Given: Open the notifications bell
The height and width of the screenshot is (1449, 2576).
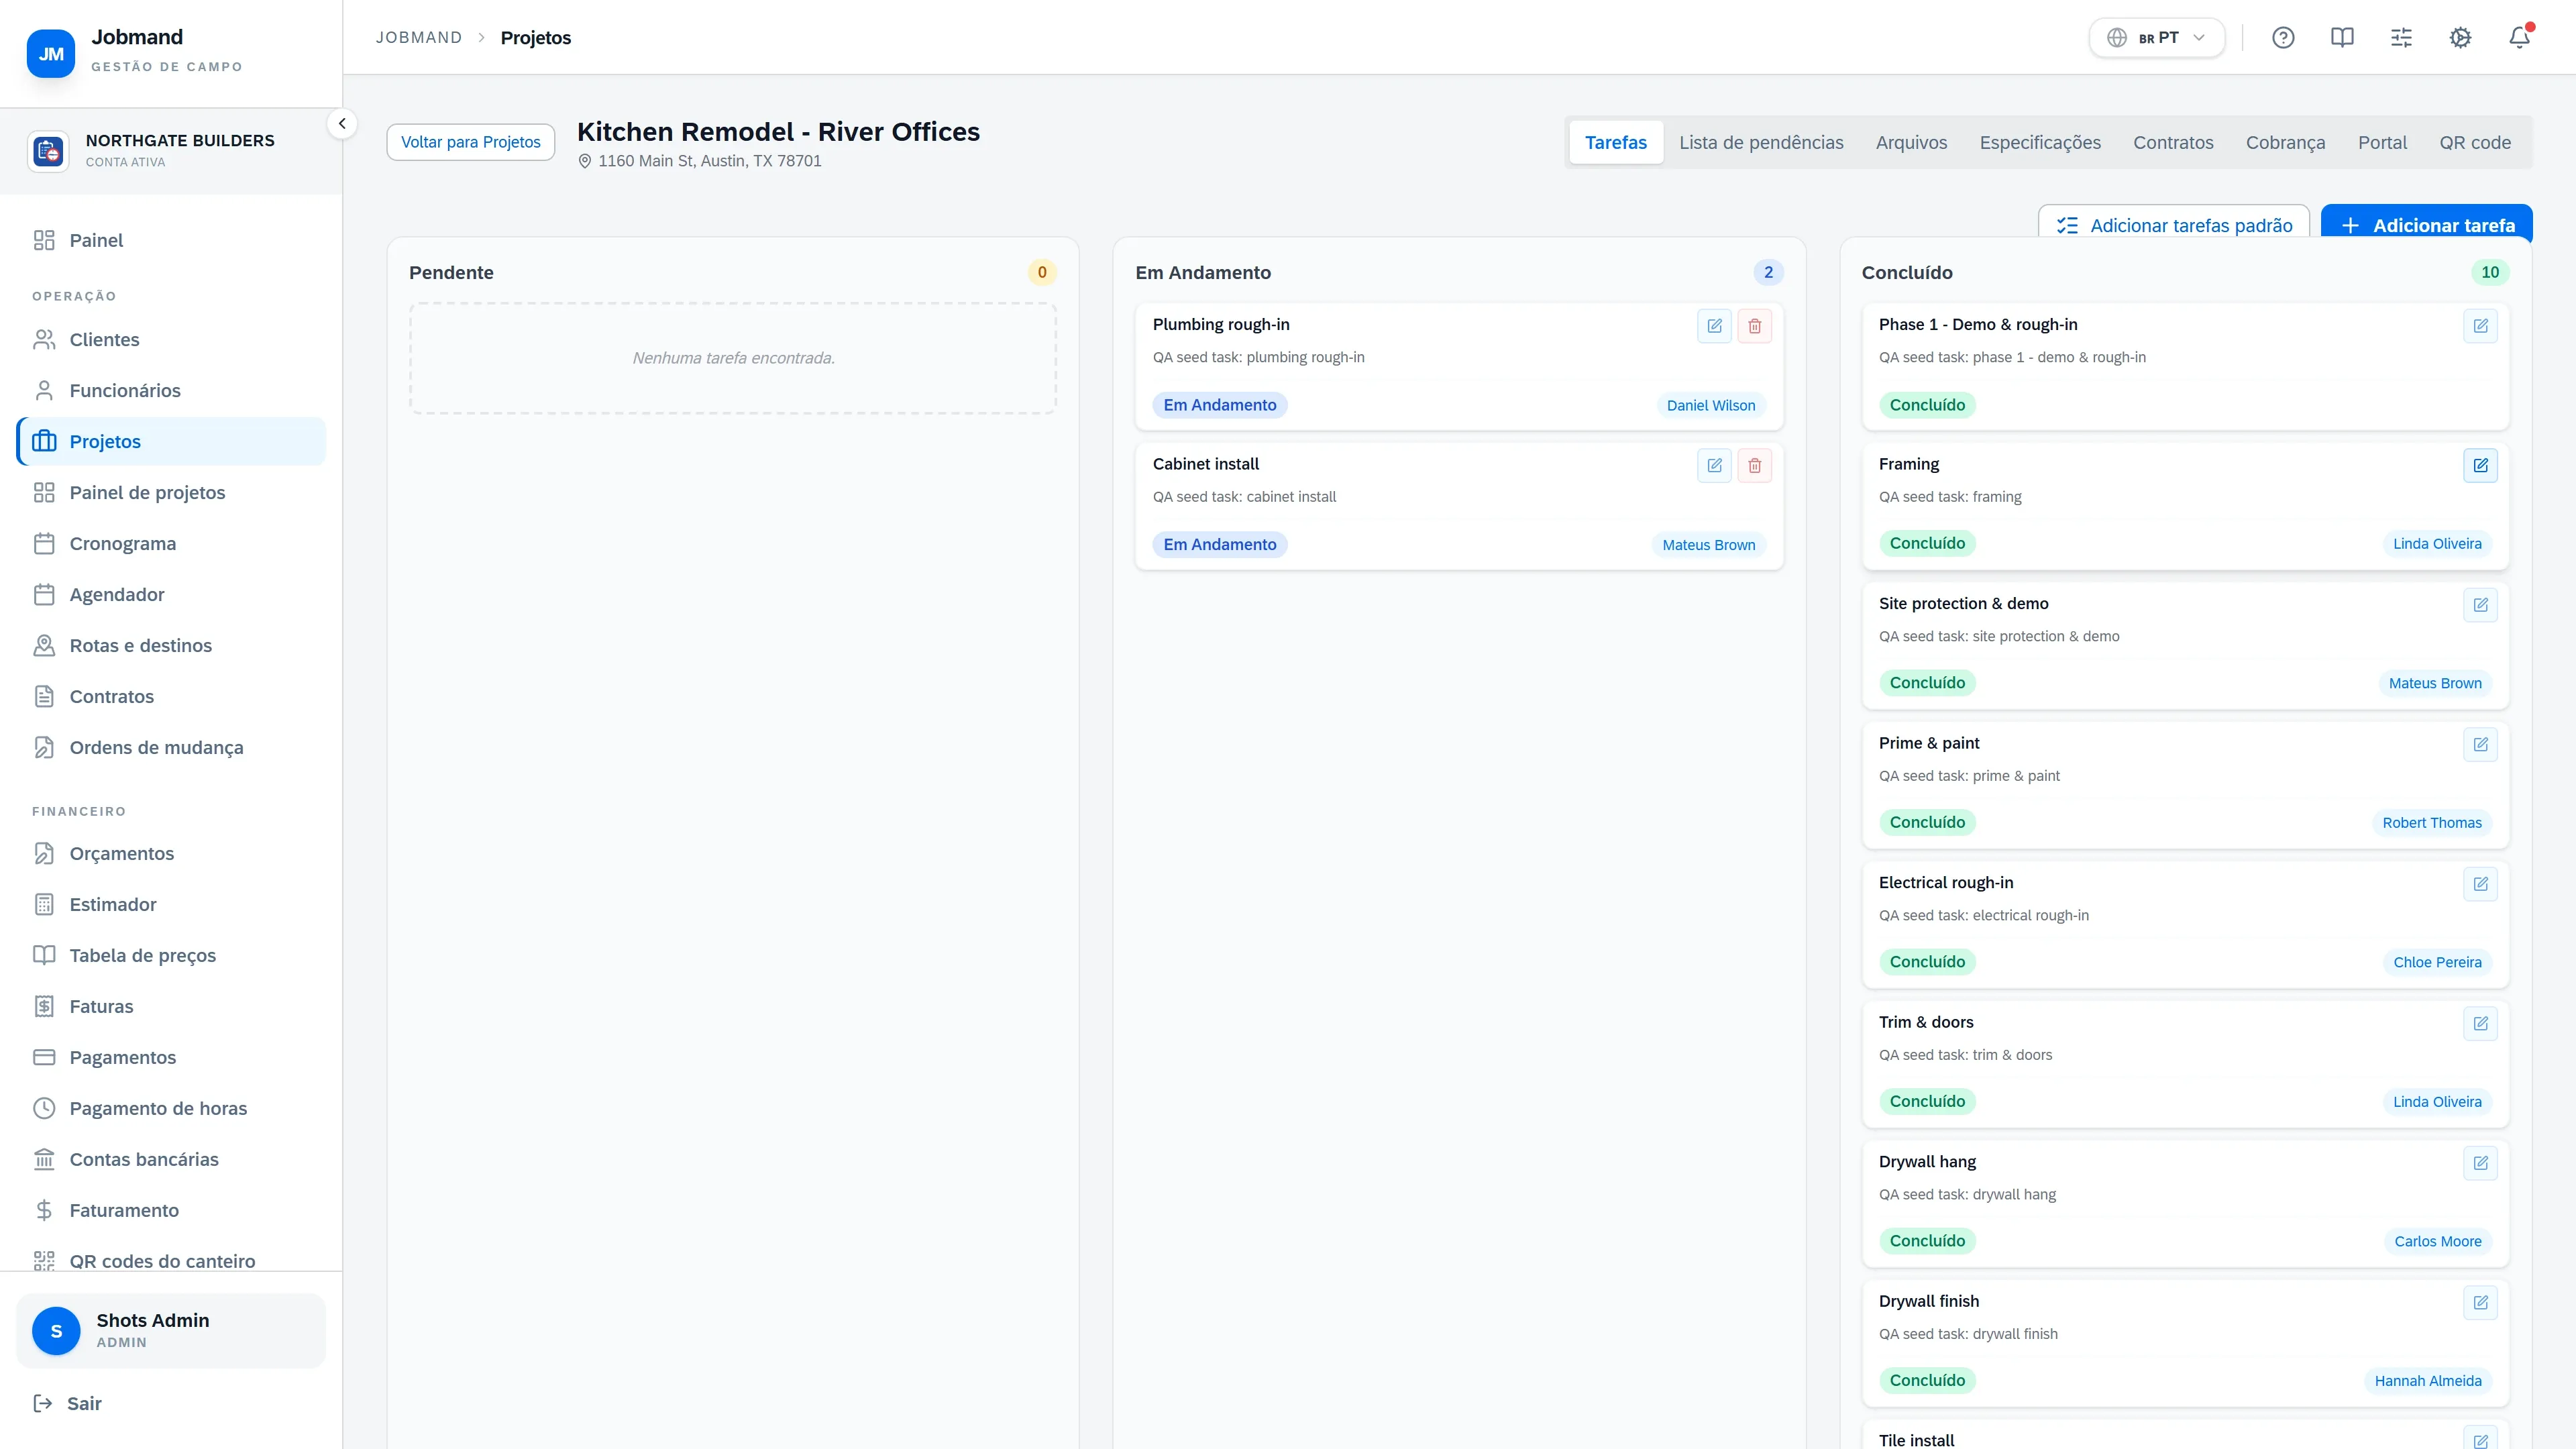Looking at the screenshot, I should (x=2519, y=38).
